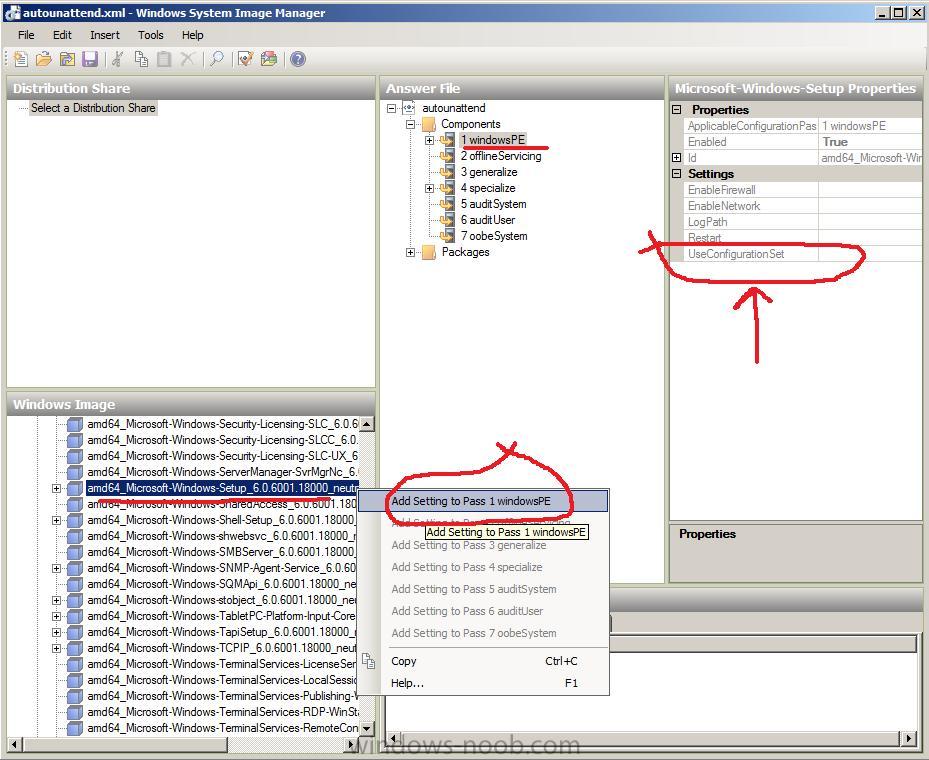Expand the 4 specialize pass
The height and width of the screenshot is (760, 929).
pyautogui.click(x=430, y=188)
